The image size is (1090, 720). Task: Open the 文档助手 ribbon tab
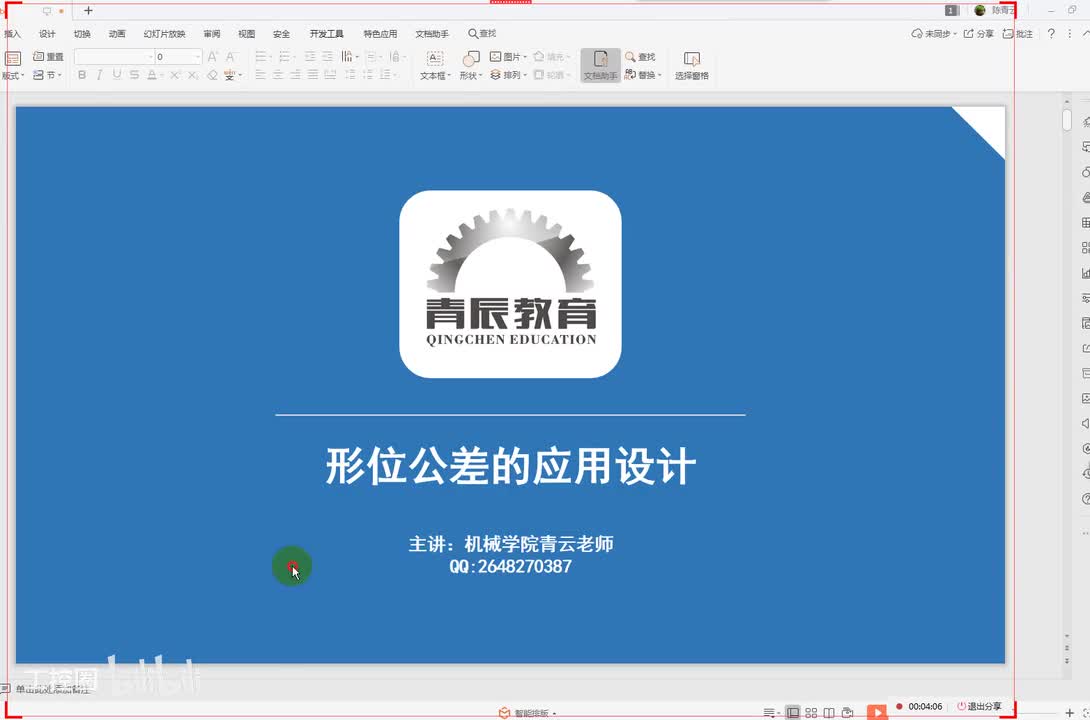point(432,34)
